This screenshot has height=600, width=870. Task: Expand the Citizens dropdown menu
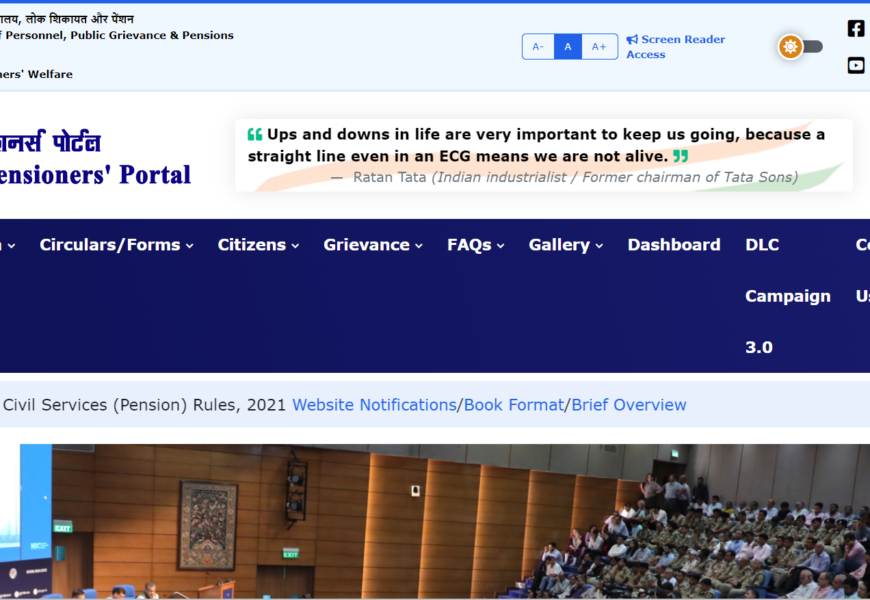coord(258,245)
